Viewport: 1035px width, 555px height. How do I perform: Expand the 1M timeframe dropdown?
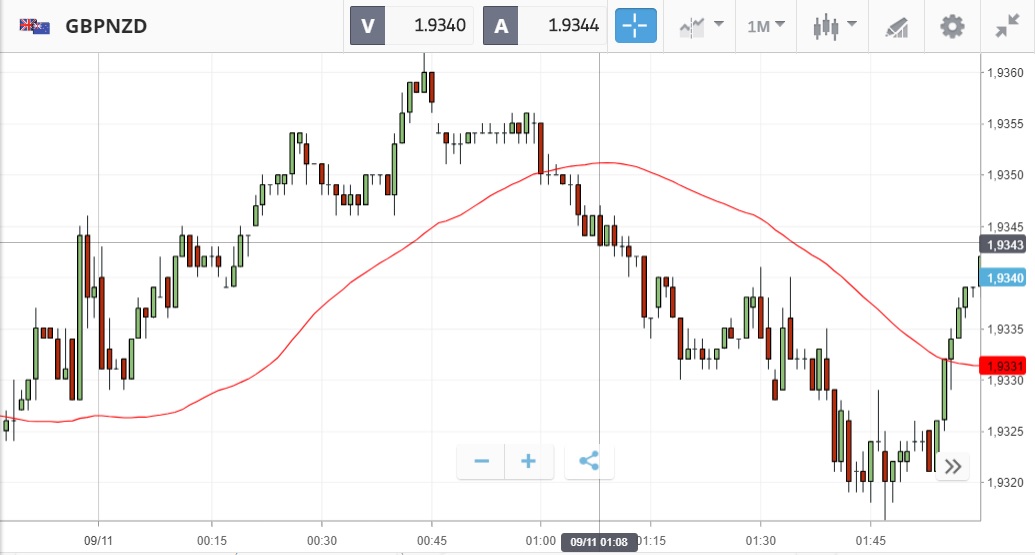[x=766, y=26]
